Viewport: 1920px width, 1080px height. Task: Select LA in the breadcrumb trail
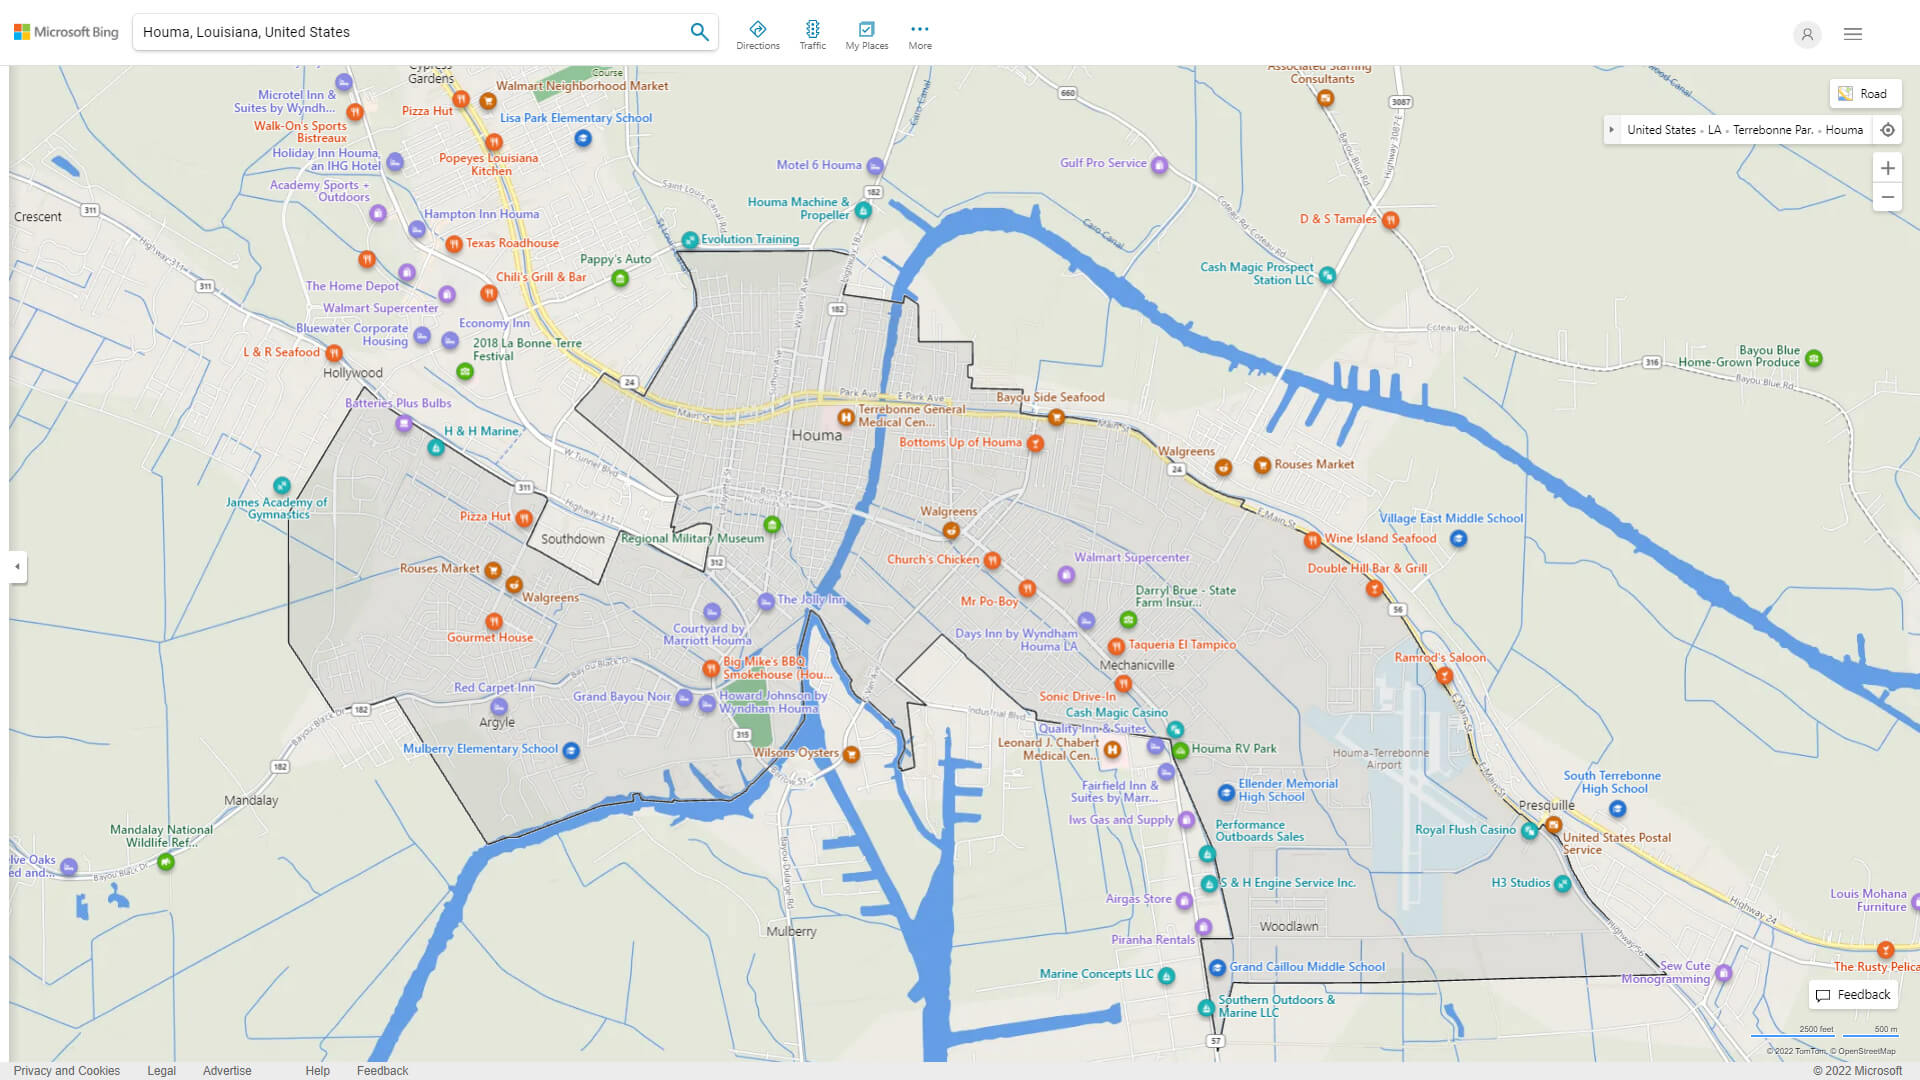[x=1715, y=129]
